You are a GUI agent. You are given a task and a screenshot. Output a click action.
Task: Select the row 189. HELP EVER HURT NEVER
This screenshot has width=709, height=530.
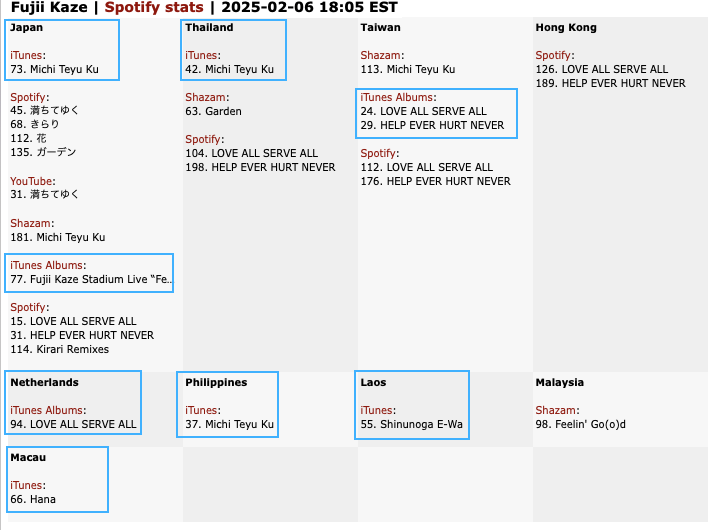[611, 83]
